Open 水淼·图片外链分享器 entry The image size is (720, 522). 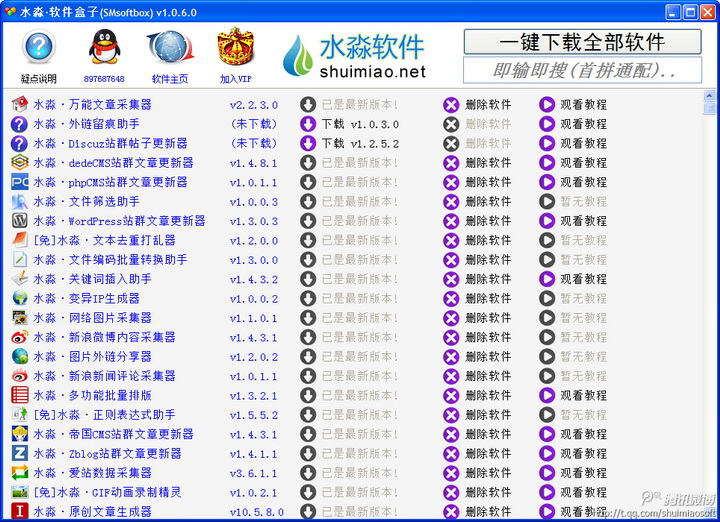92,357
